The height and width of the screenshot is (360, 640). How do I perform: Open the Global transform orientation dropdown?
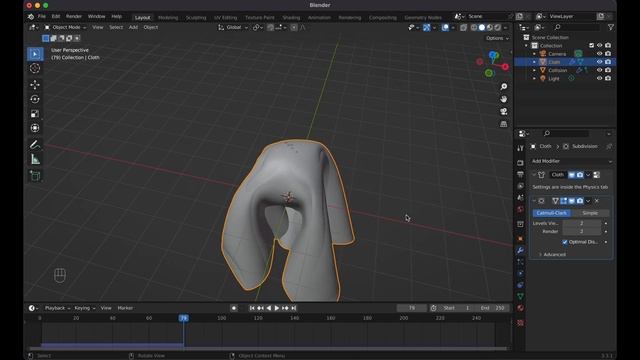233,27
